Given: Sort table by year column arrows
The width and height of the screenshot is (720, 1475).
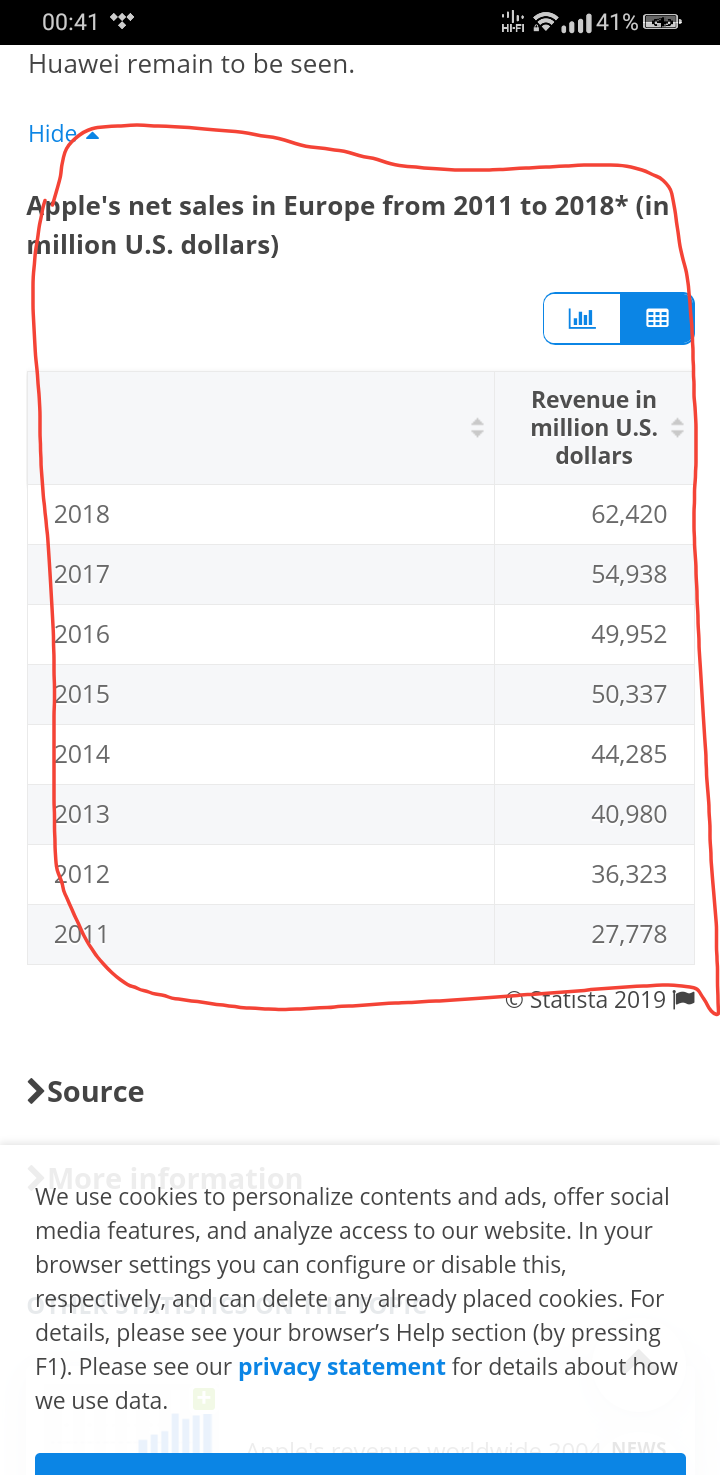Looking at the screenshot, I should (x=477, y=428).
